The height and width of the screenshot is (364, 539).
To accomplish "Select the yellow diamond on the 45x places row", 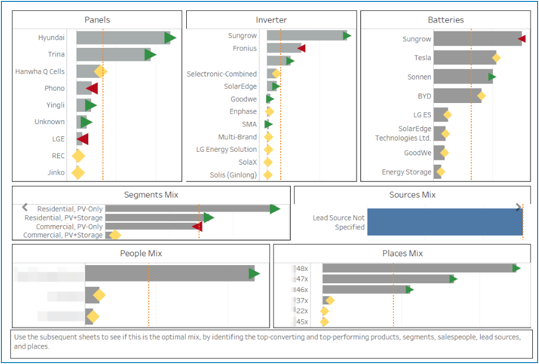I will click(324, 322).
